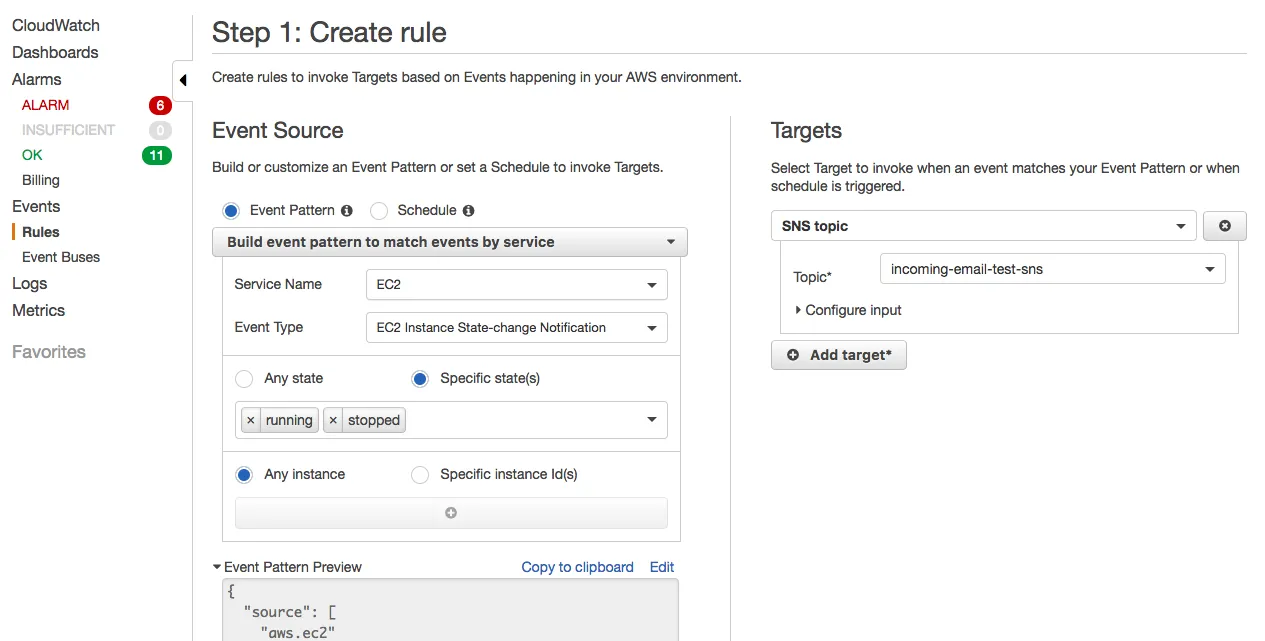Choose the 'Any state' option

244,379
